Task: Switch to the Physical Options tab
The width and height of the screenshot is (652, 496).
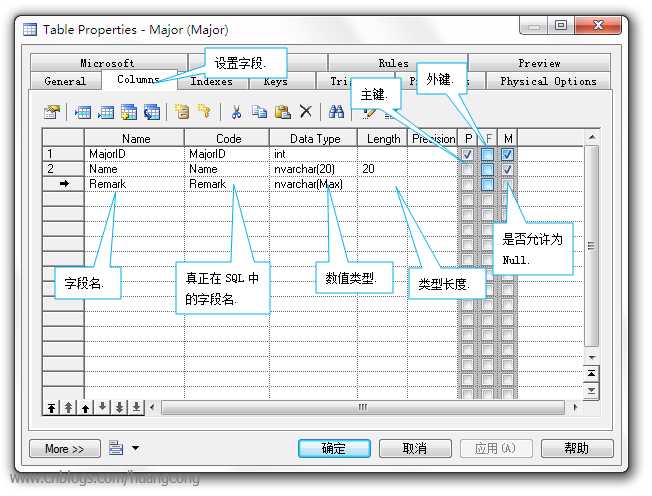Action: tap(548, 81)
